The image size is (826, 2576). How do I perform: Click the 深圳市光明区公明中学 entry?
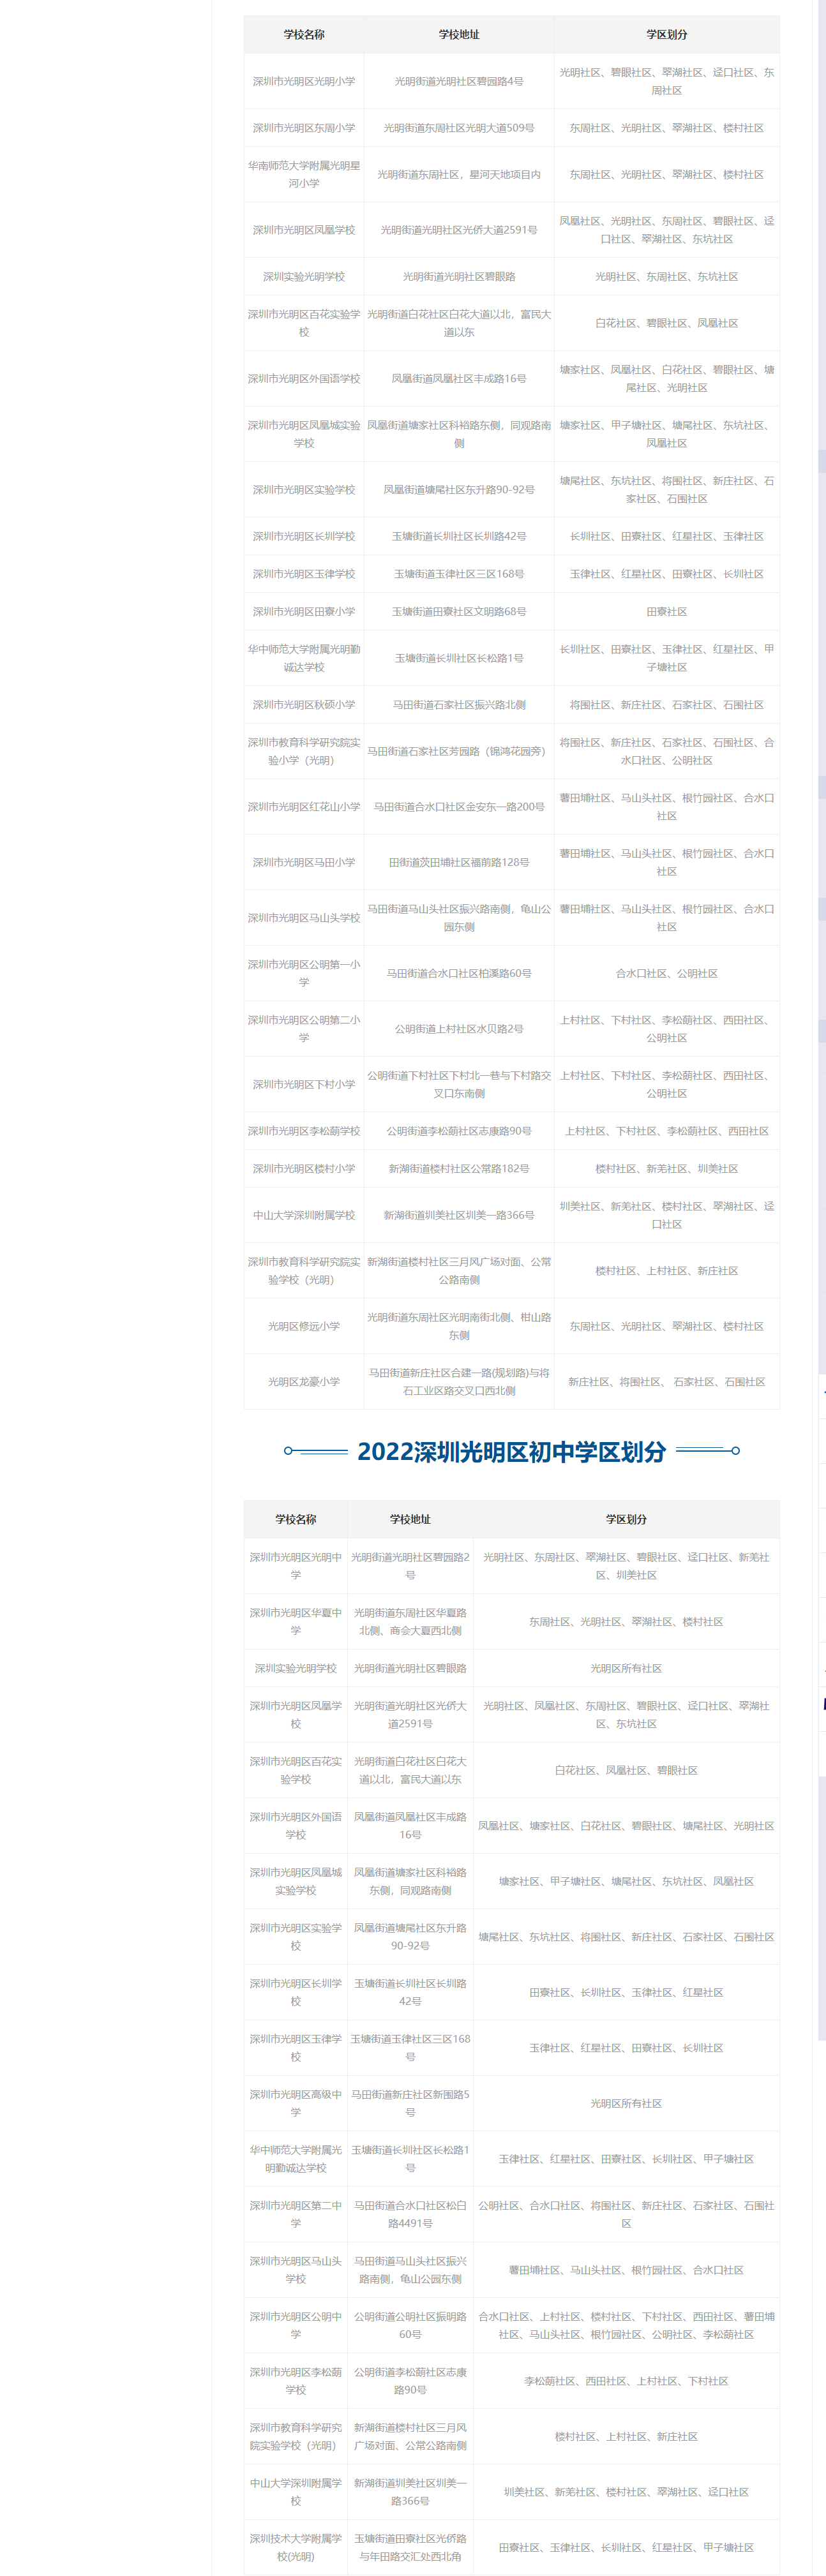[x=296, y=2325]
